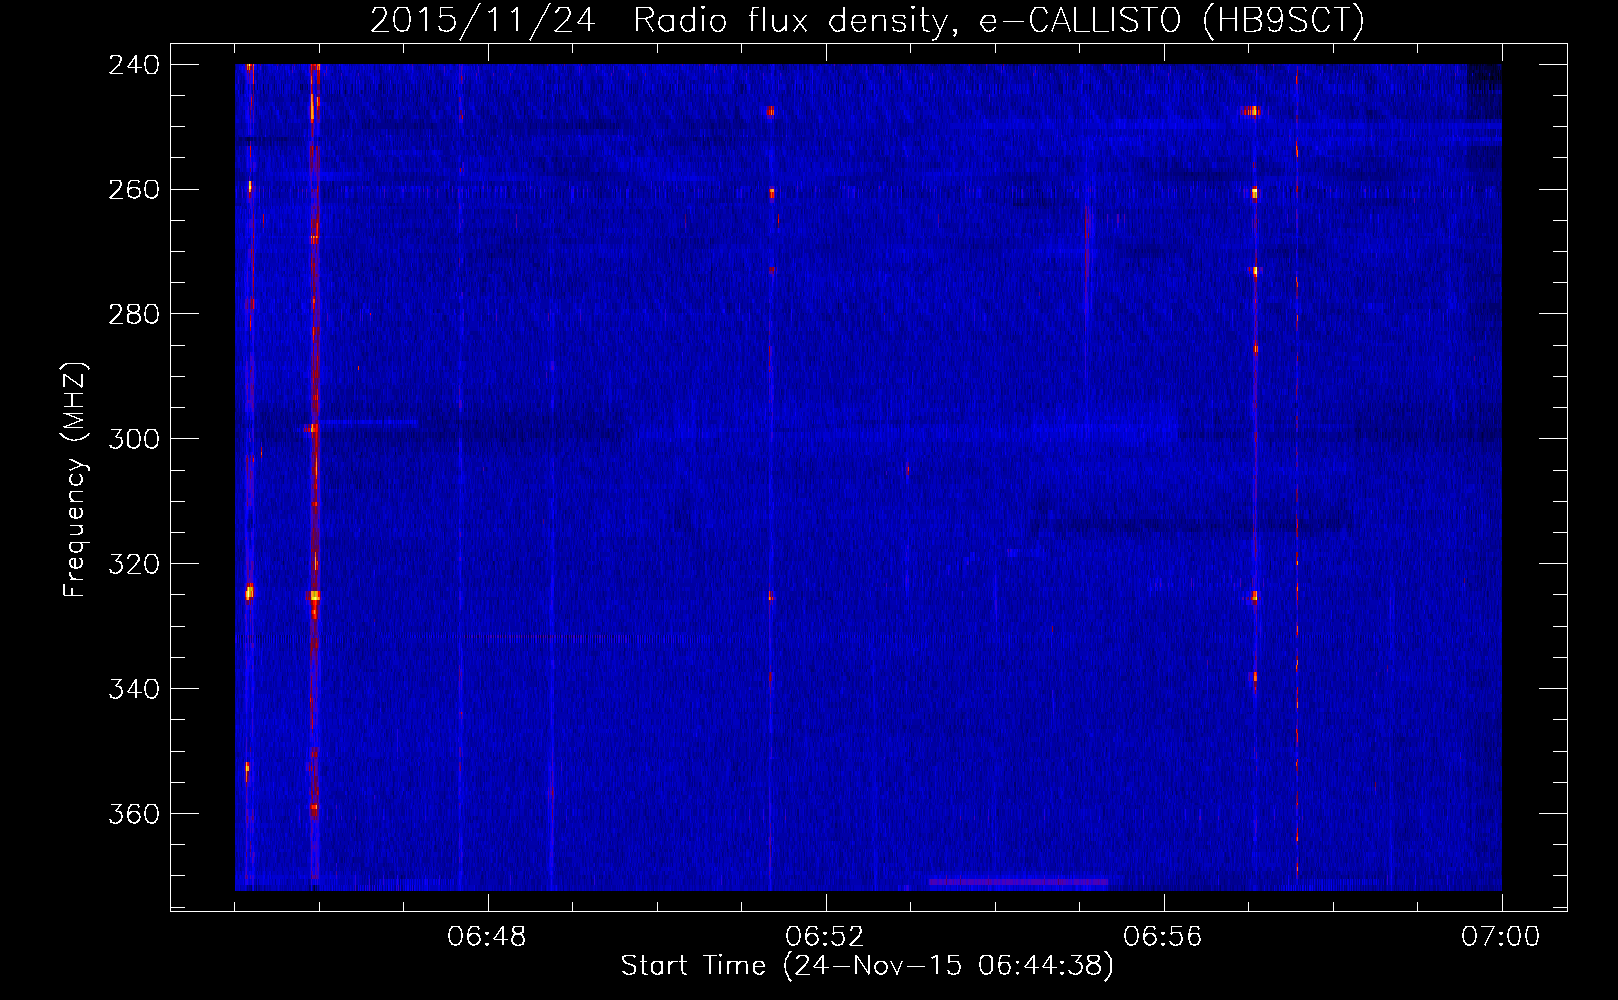Click the 06:52 time tick label
The image size is (1618, 1000).
pos(825,937)
